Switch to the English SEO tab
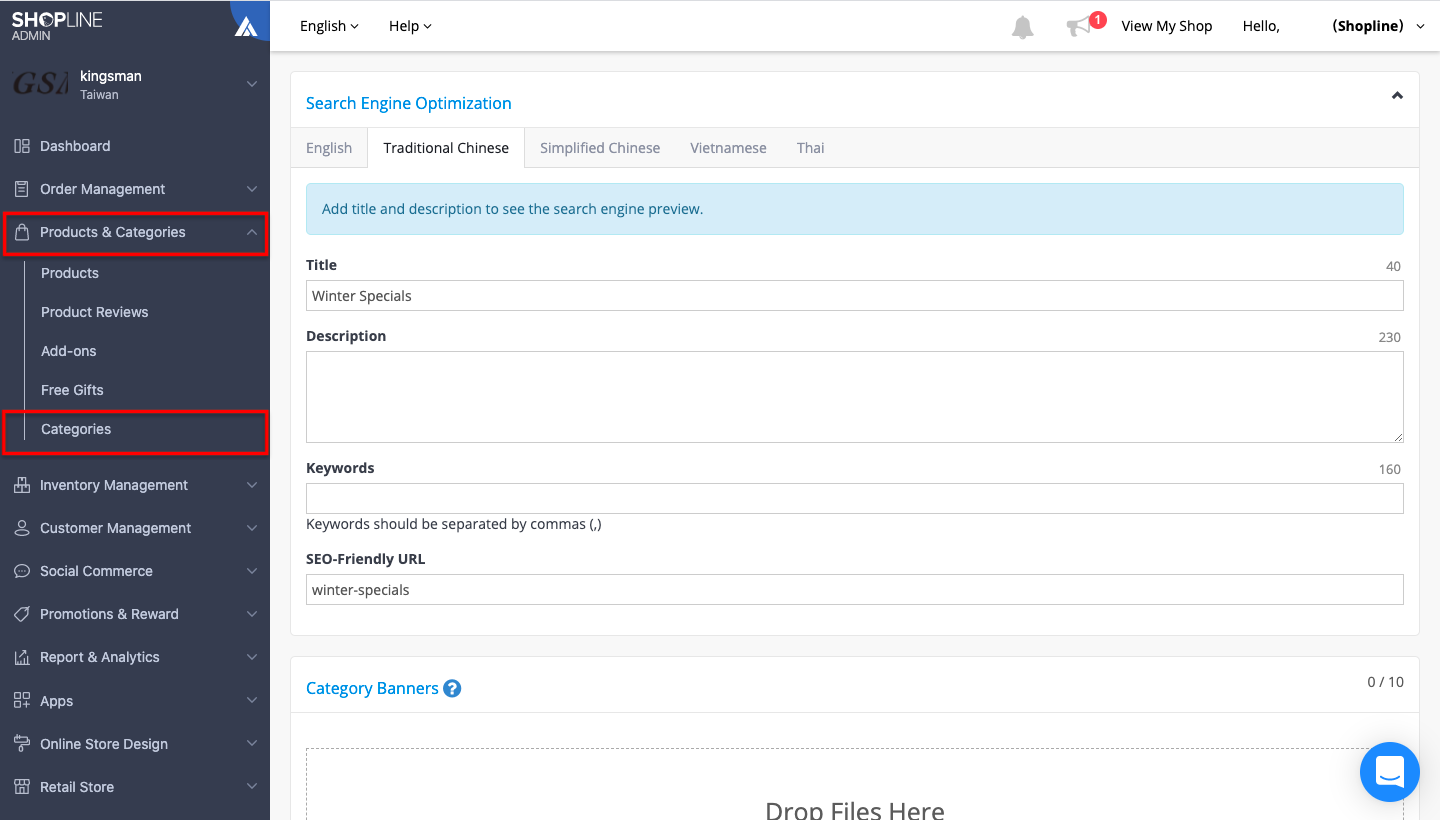This screenshot has height=820, width=1440. coord(329,148)
